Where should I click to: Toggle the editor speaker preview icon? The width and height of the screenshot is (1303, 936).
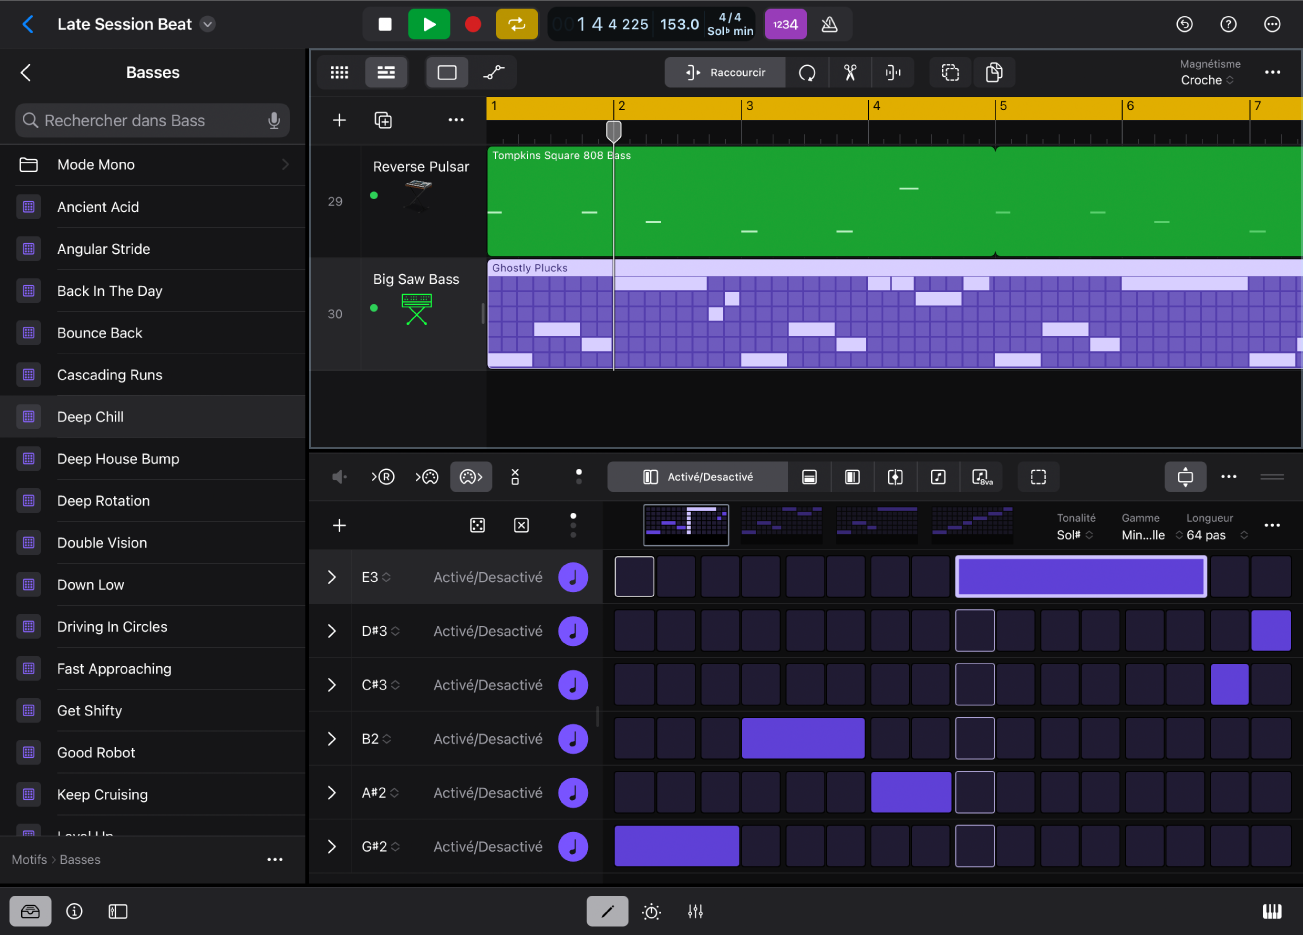click(340, 477)
